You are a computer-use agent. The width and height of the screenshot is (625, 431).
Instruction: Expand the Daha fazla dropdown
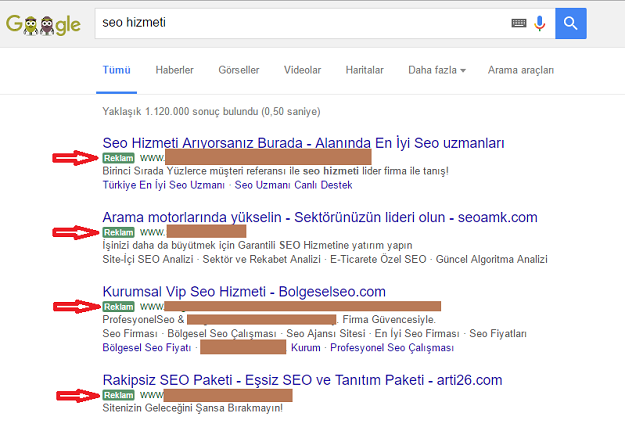point(437,70)
